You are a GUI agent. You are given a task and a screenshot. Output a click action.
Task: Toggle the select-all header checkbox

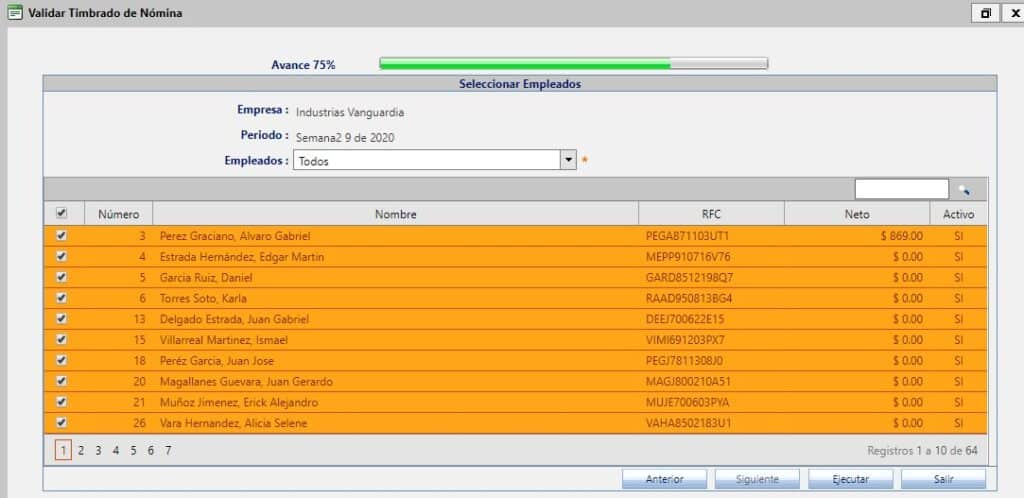[62, 213]
